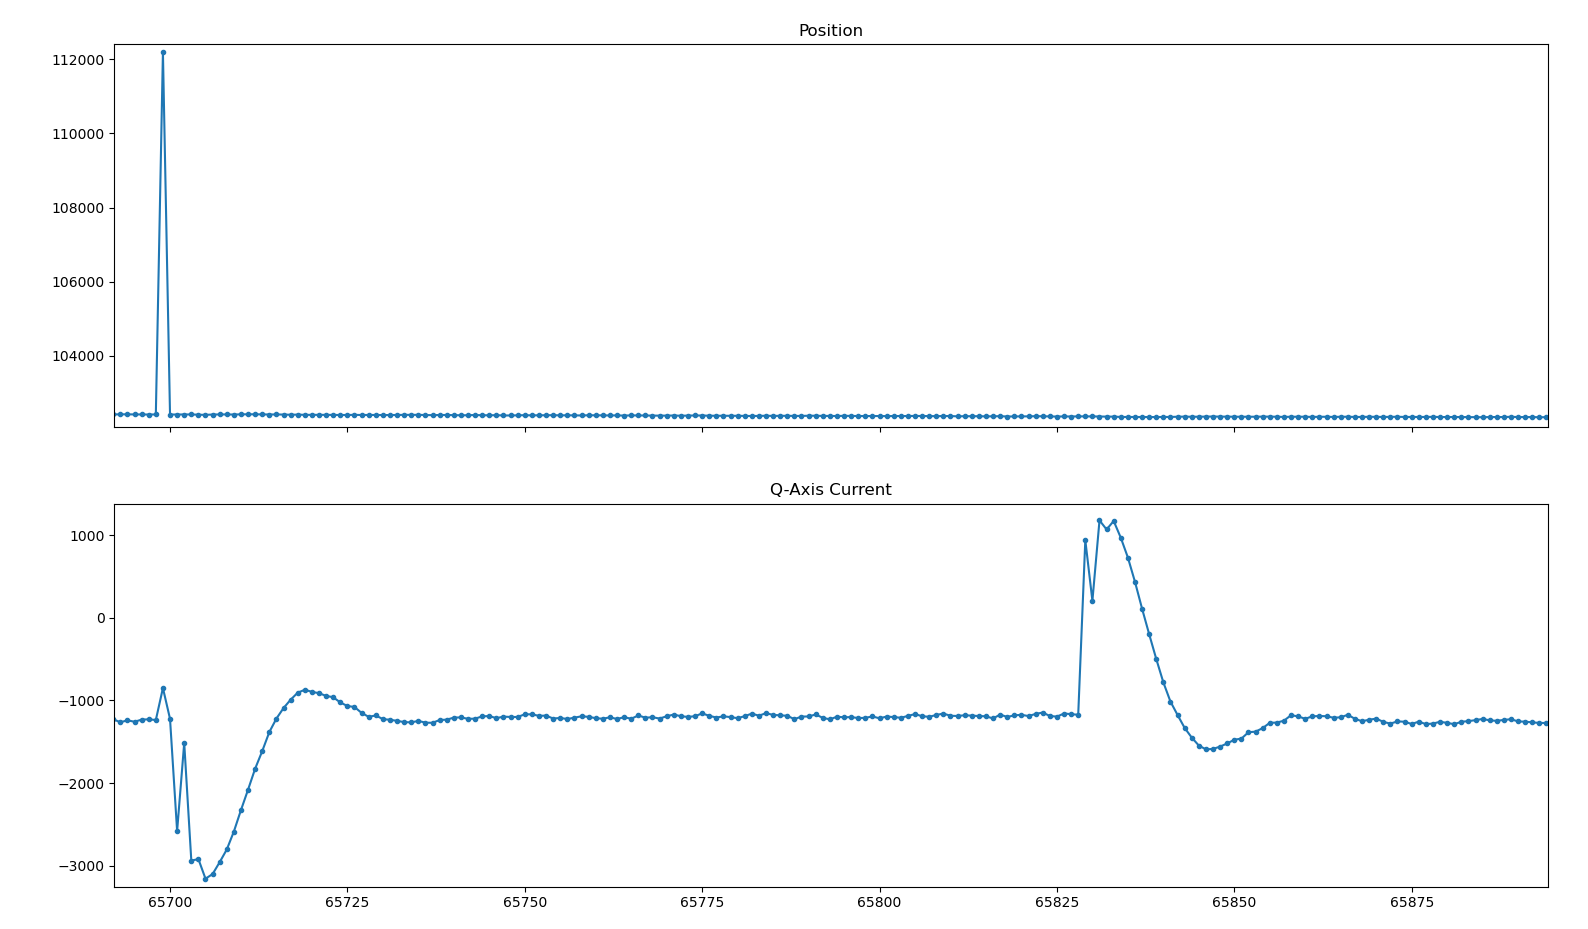Click the 108000 y-axis tick label
Viewport: 1588px width, 929px height.
(x=76, y=208)
